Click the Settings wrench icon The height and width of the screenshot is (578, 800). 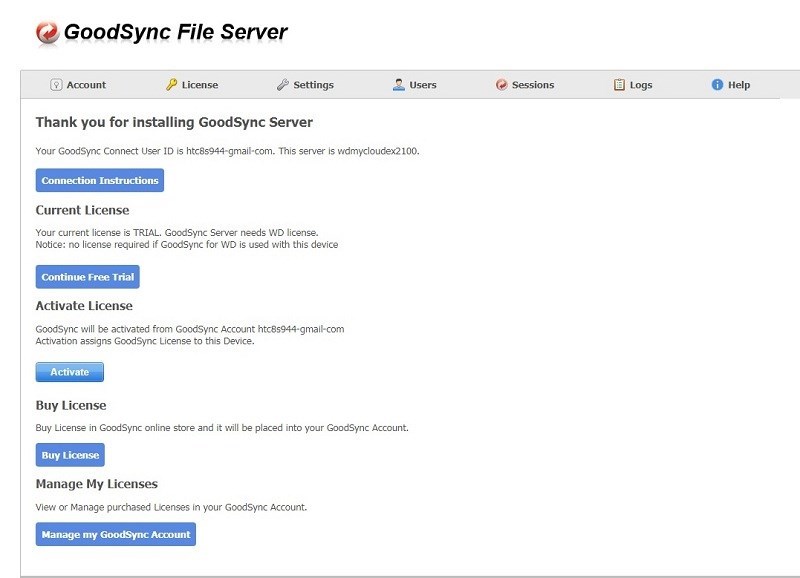(x=283, y=85)
